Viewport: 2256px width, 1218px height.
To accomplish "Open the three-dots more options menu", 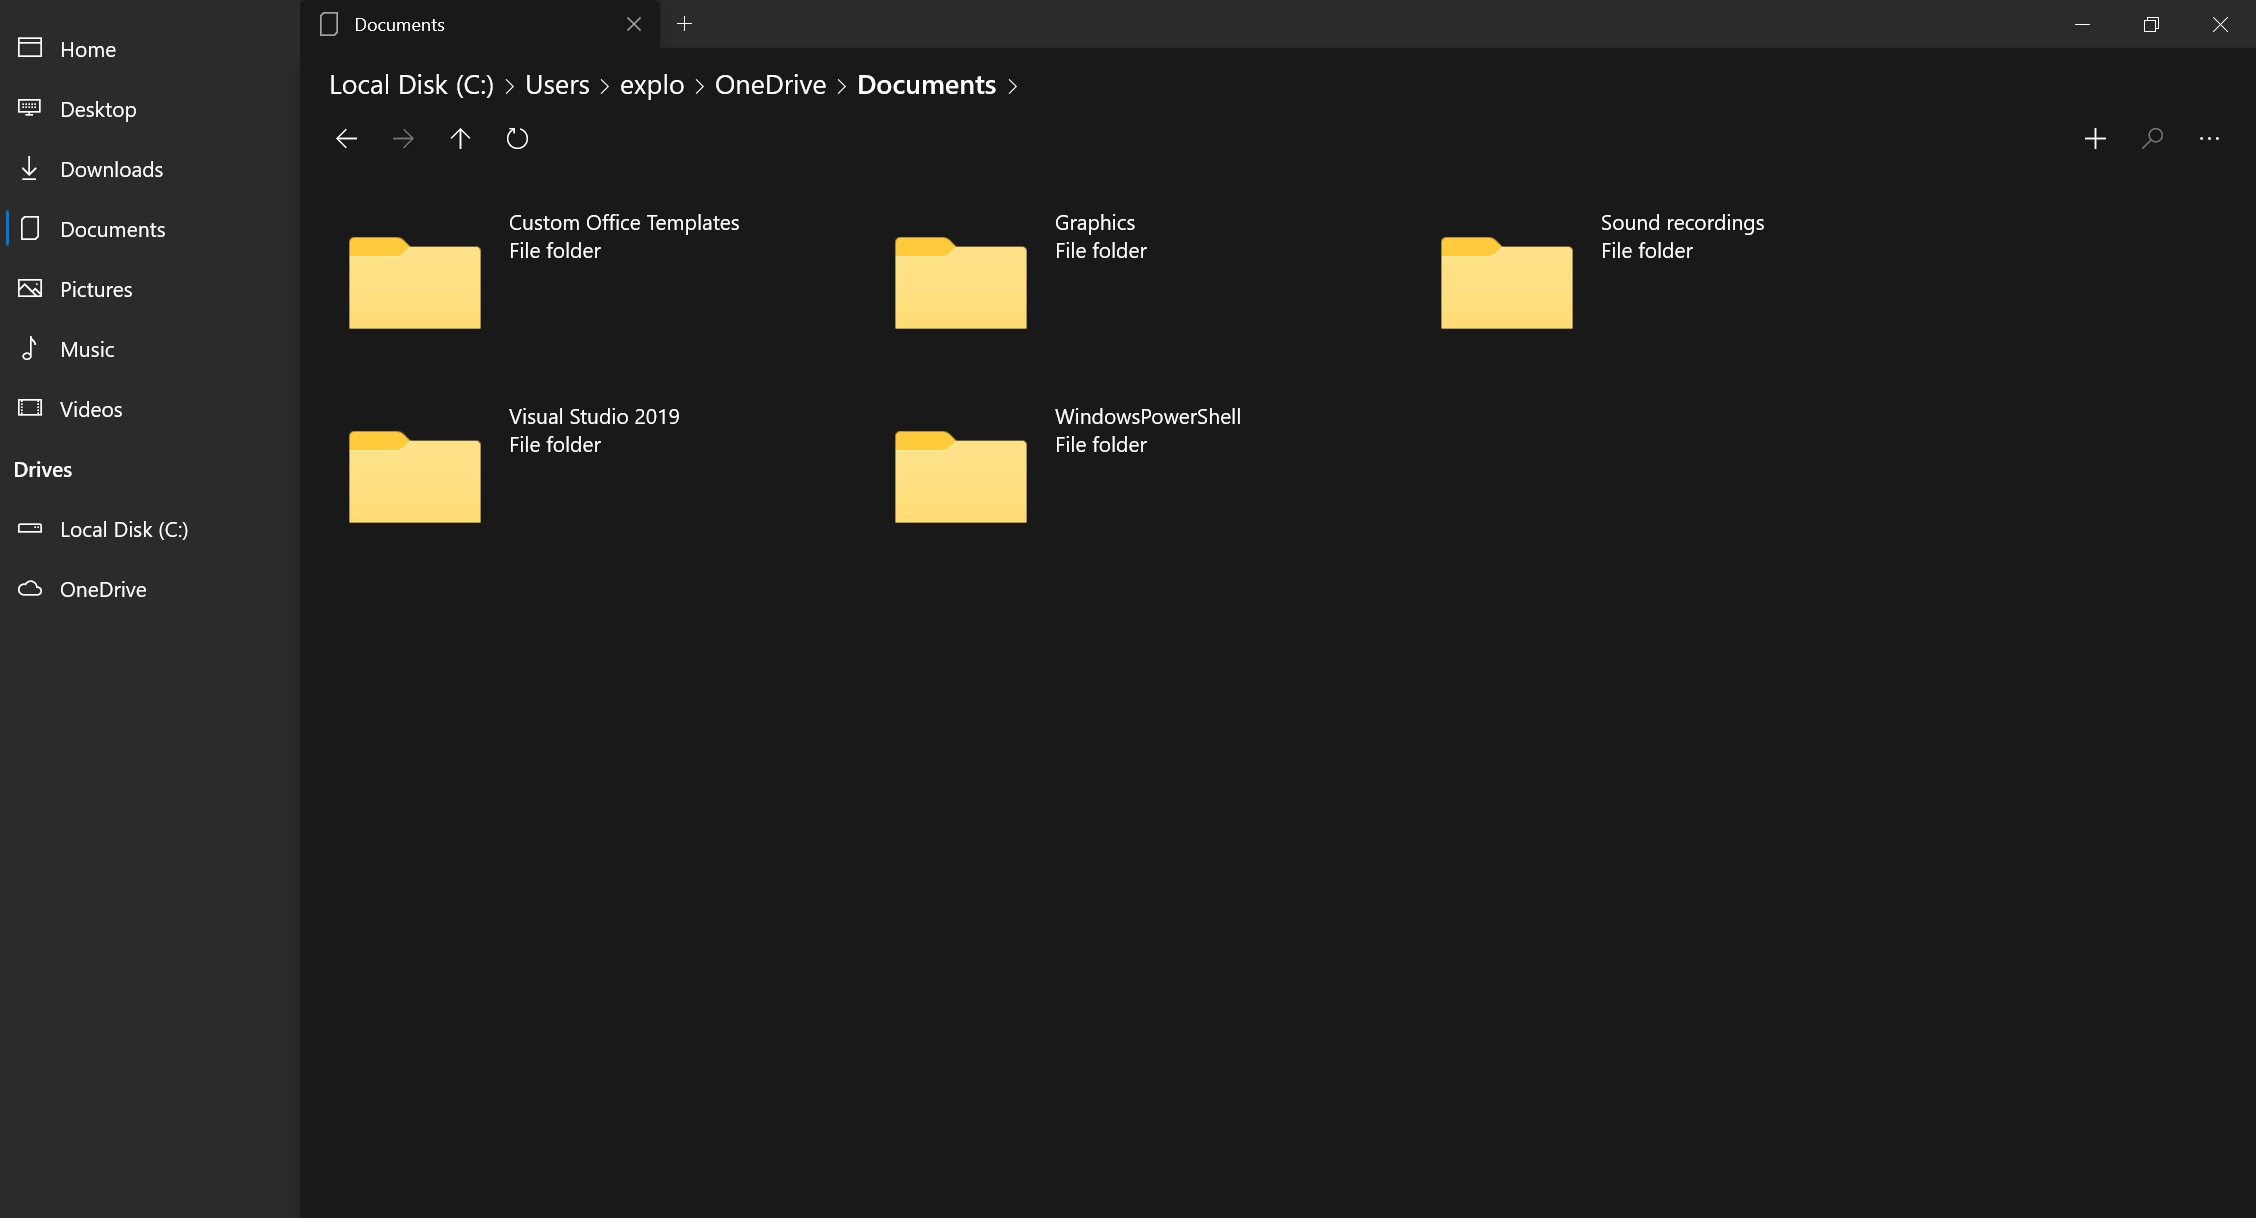I will [2209, 138].
